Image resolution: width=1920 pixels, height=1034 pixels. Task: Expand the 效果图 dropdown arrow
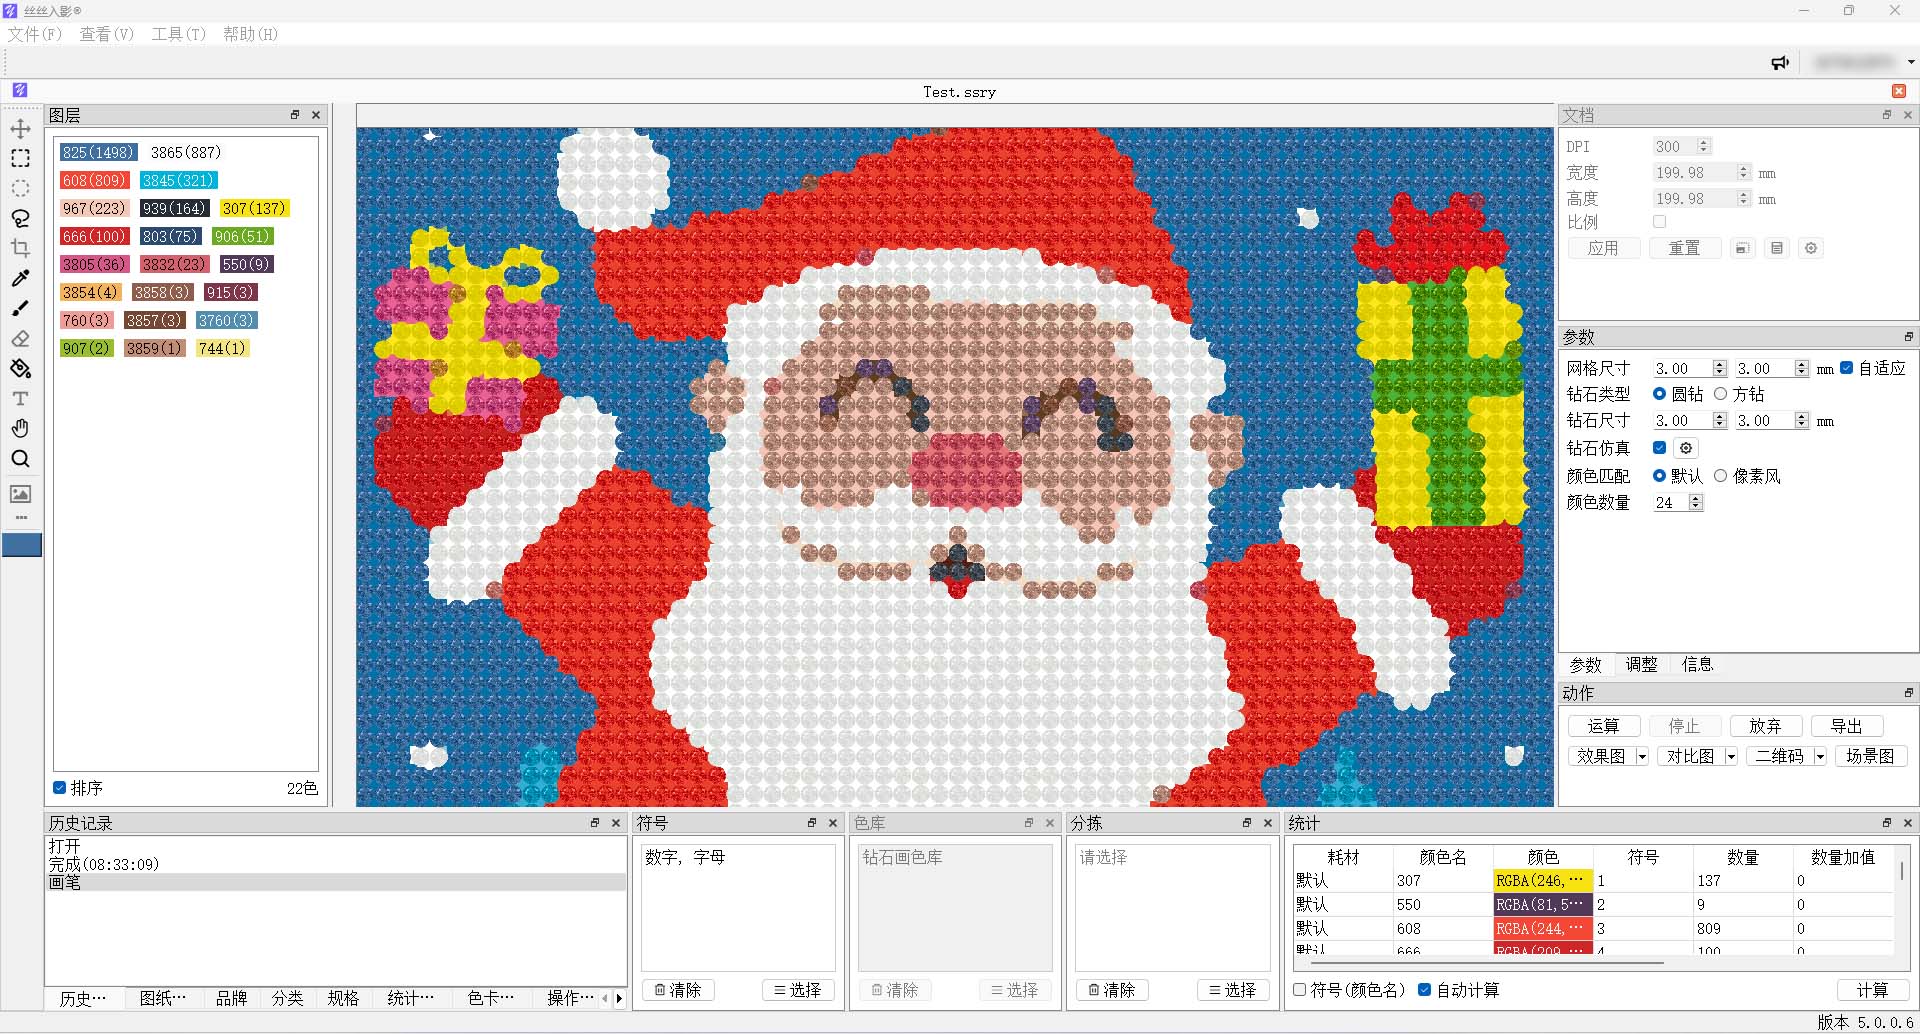(1642, 757)
